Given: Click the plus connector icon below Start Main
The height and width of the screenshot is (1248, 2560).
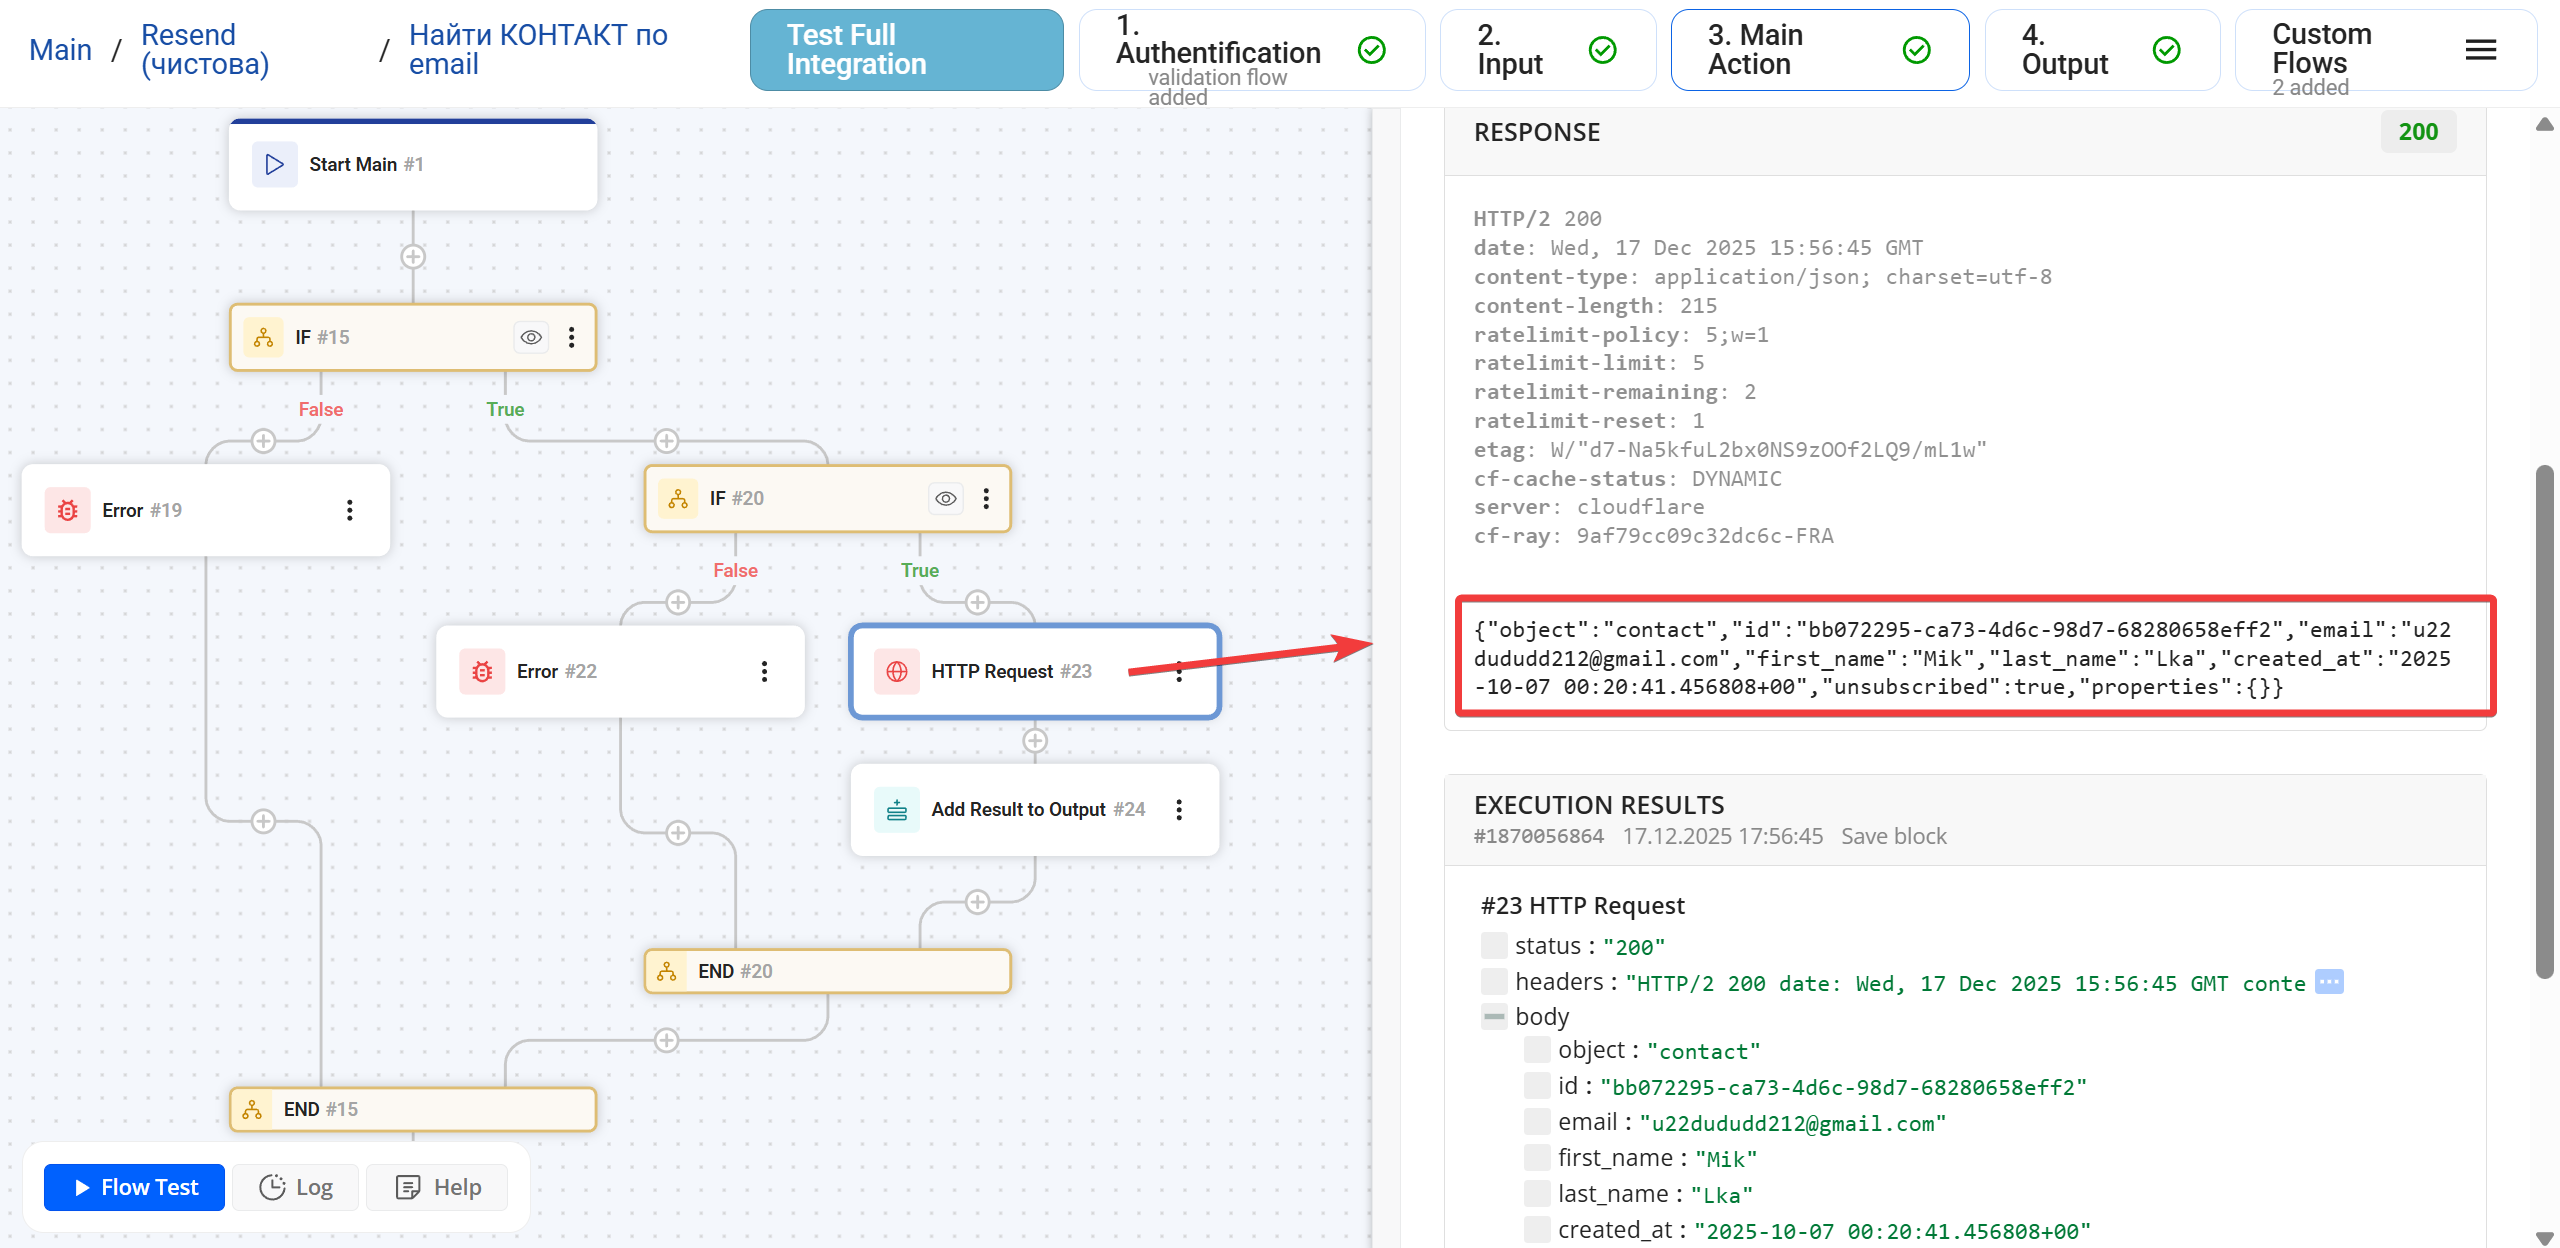Looking at the screenshot, I should [412, 256].
